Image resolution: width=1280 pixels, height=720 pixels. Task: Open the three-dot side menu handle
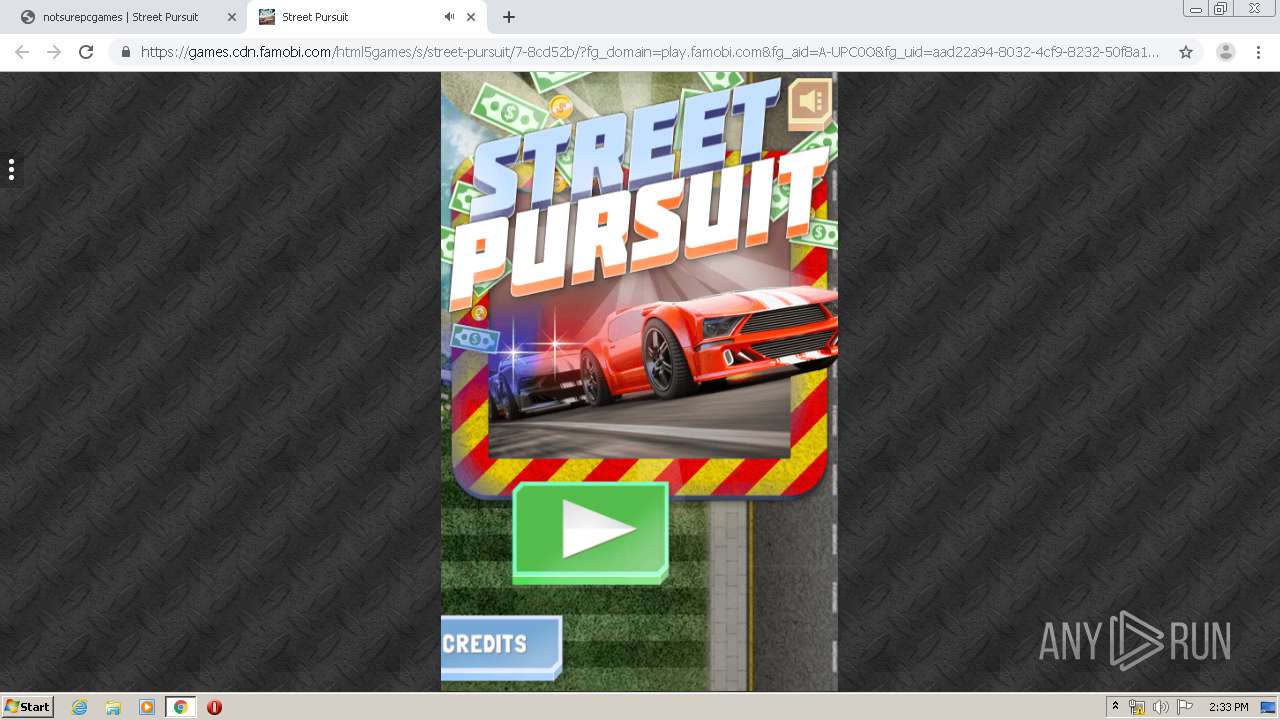point(11,169)
